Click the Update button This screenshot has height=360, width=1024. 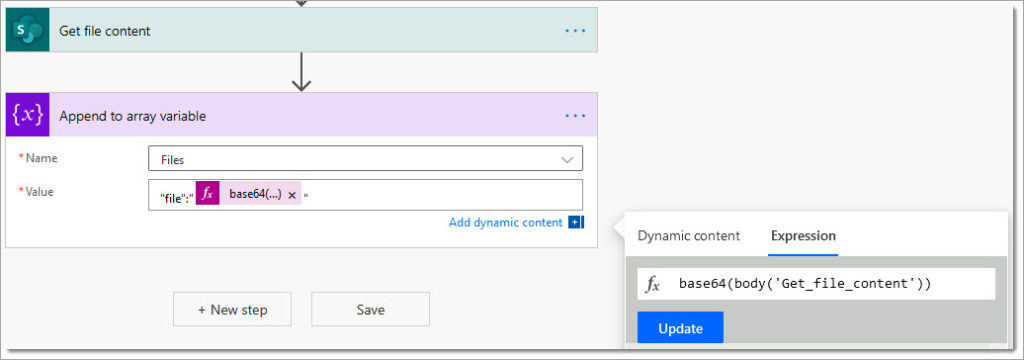point(680,328)
